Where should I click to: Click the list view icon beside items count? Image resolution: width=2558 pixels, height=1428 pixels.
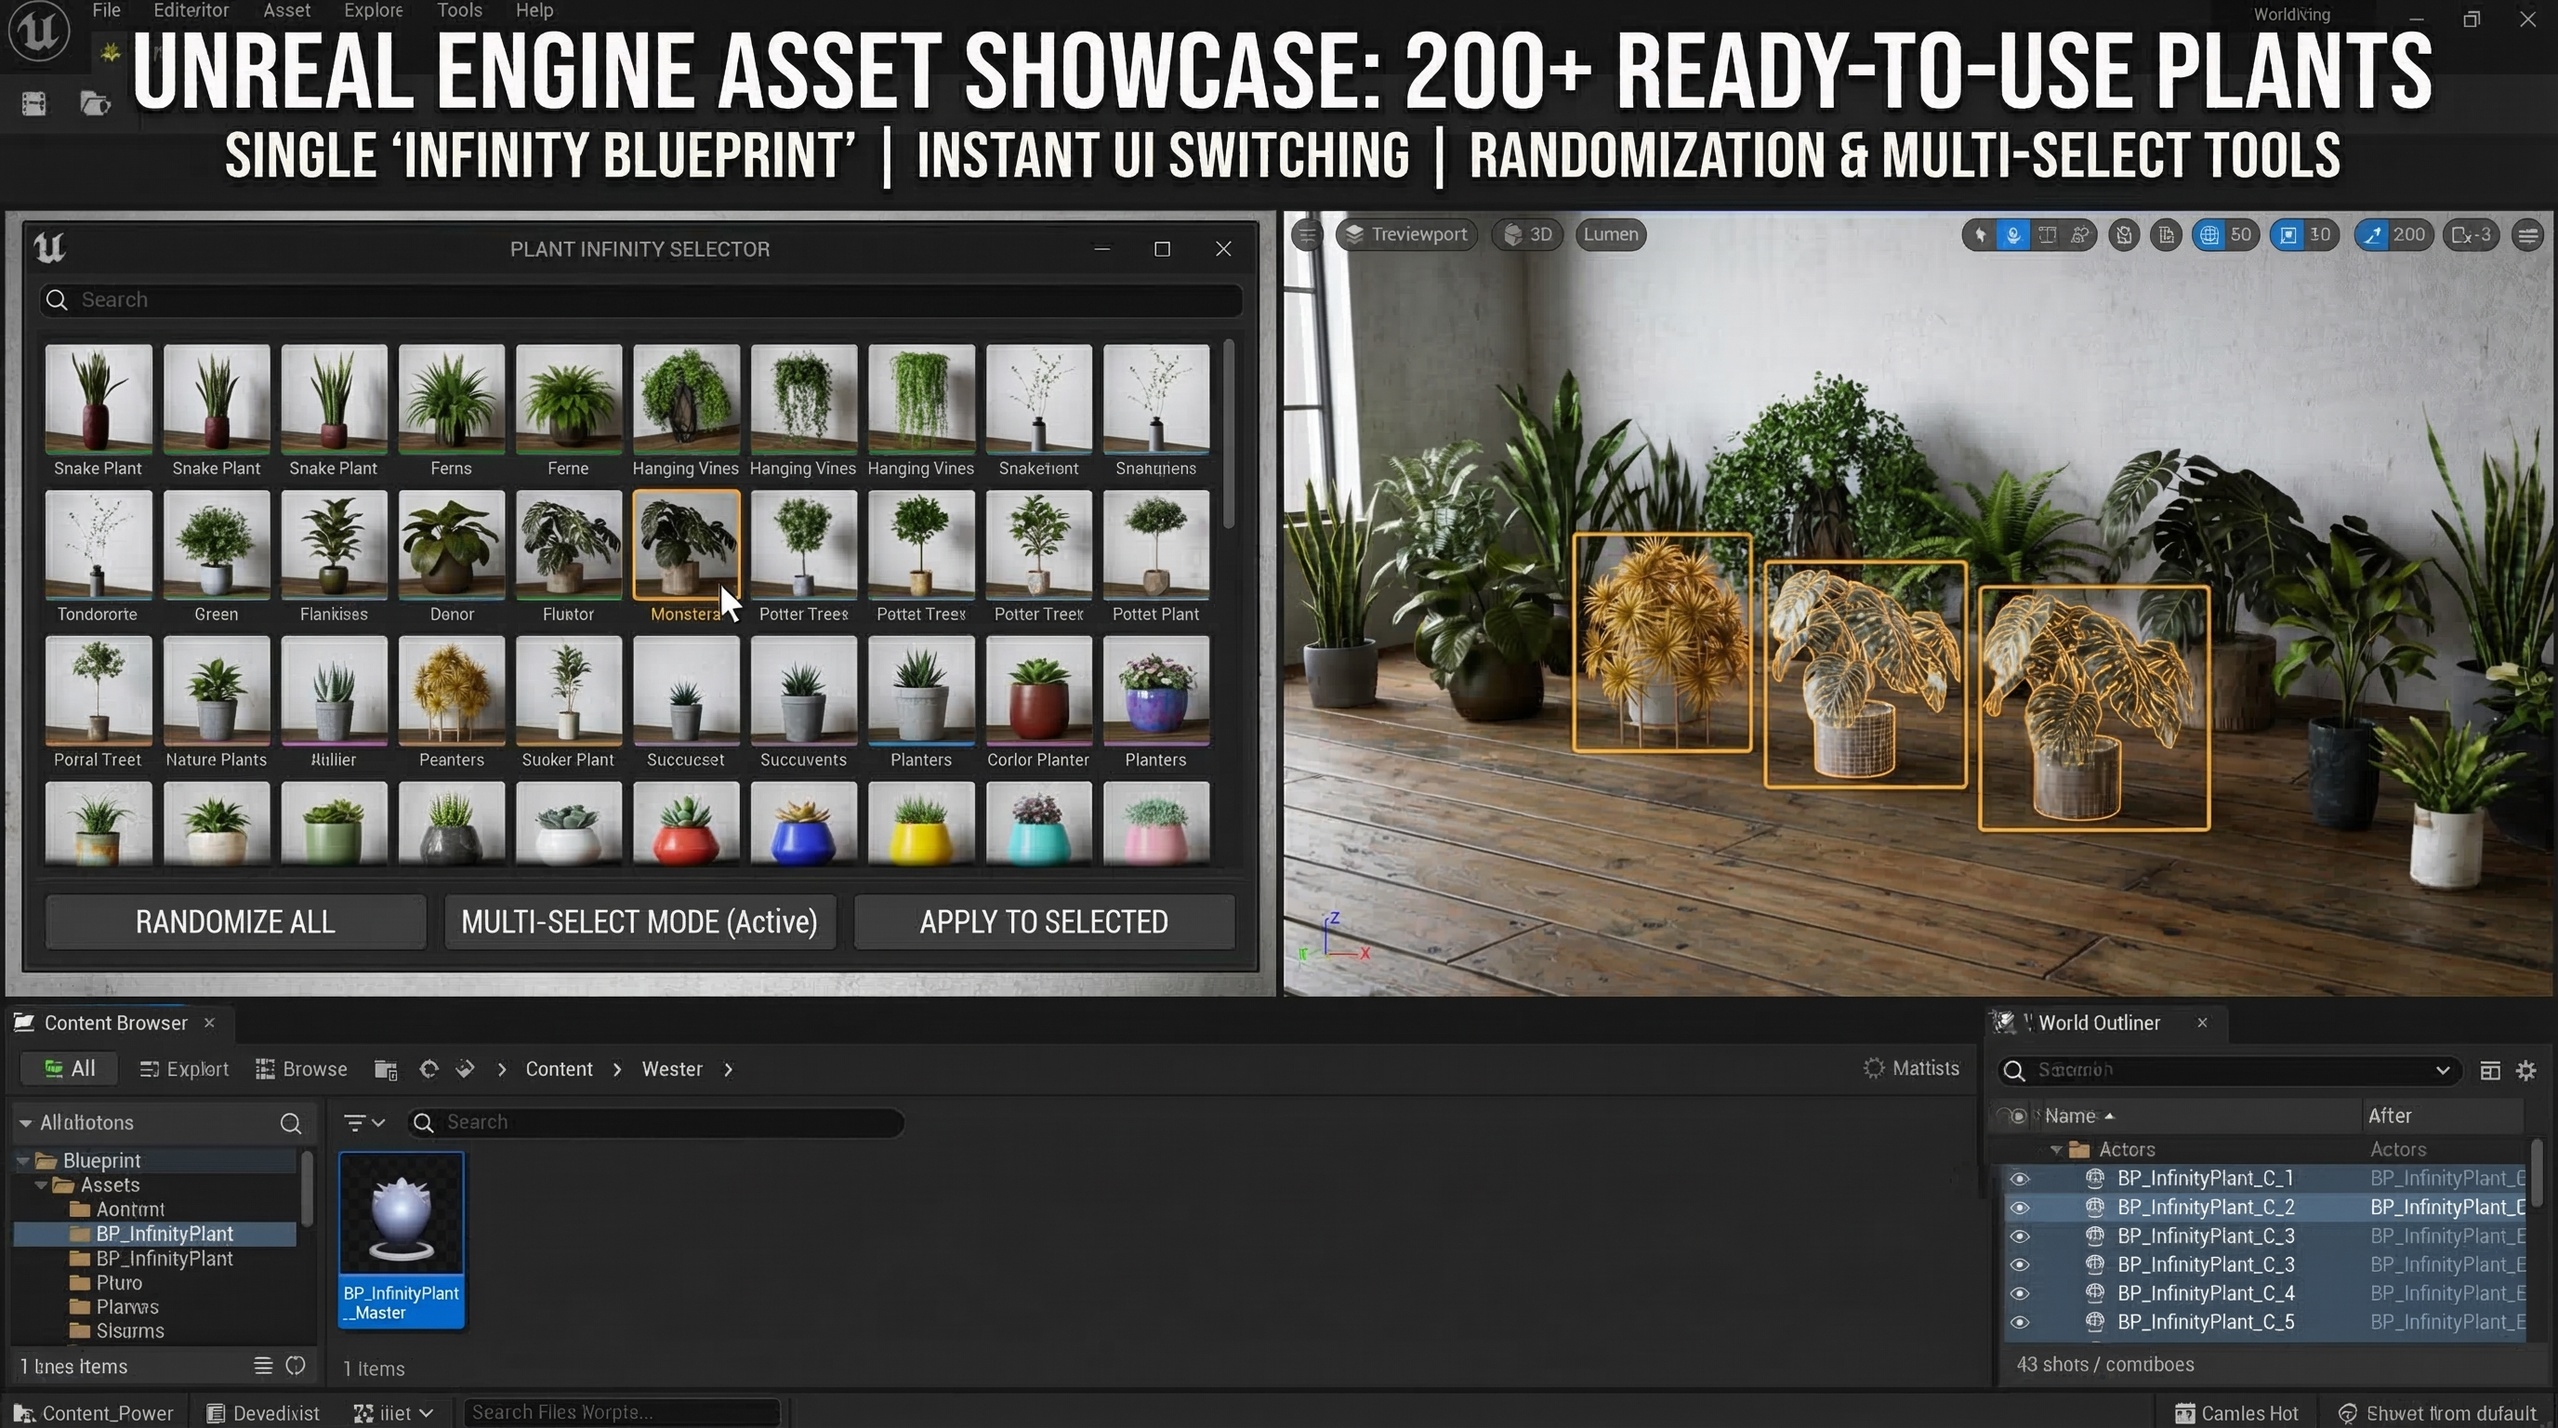[263, 1365]
